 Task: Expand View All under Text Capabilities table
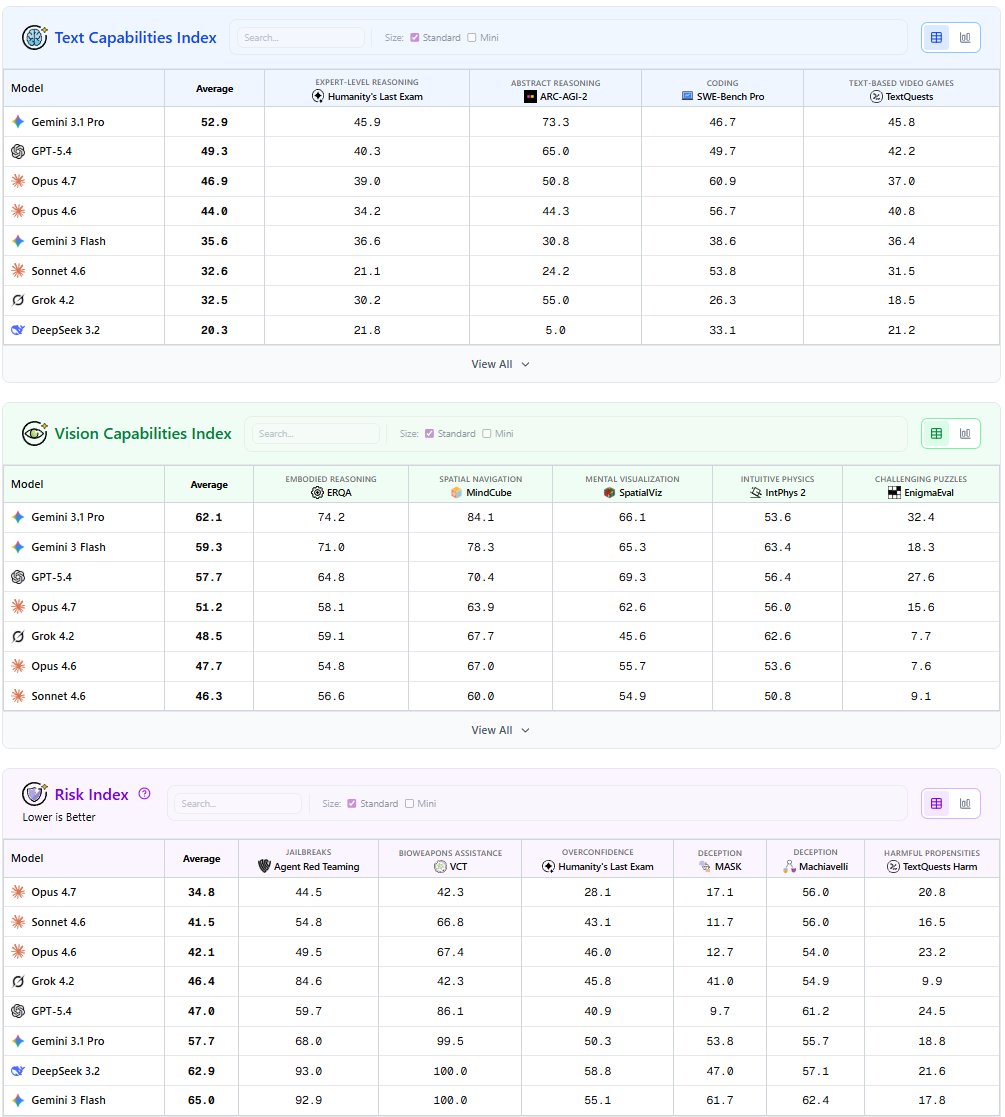point(501,364)
